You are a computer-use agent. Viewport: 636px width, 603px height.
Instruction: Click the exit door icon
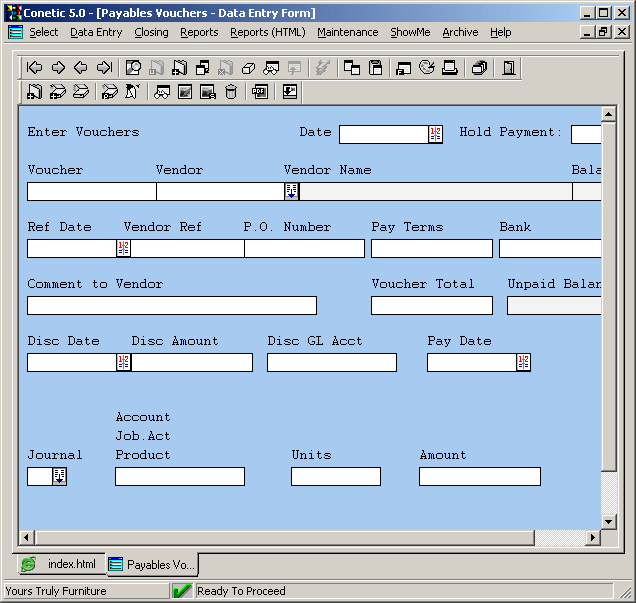pyautogui.click(x=509, y=68)
